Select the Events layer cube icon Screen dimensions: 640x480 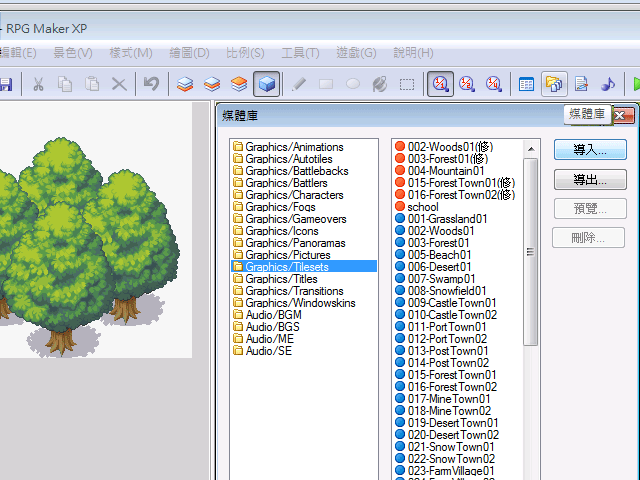267,84
